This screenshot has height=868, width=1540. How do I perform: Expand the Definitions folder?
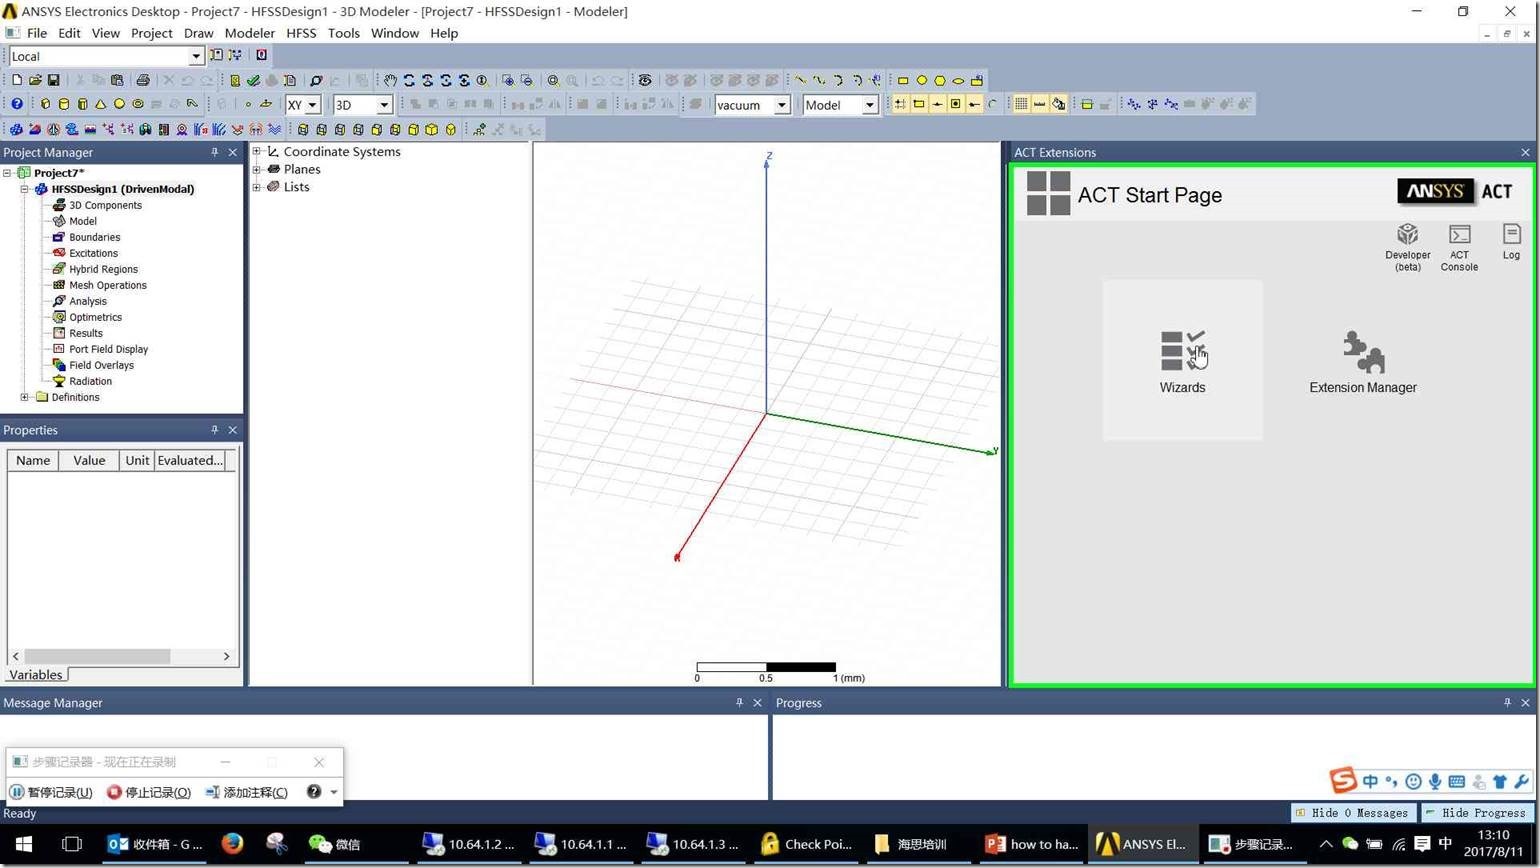point(25,397)
